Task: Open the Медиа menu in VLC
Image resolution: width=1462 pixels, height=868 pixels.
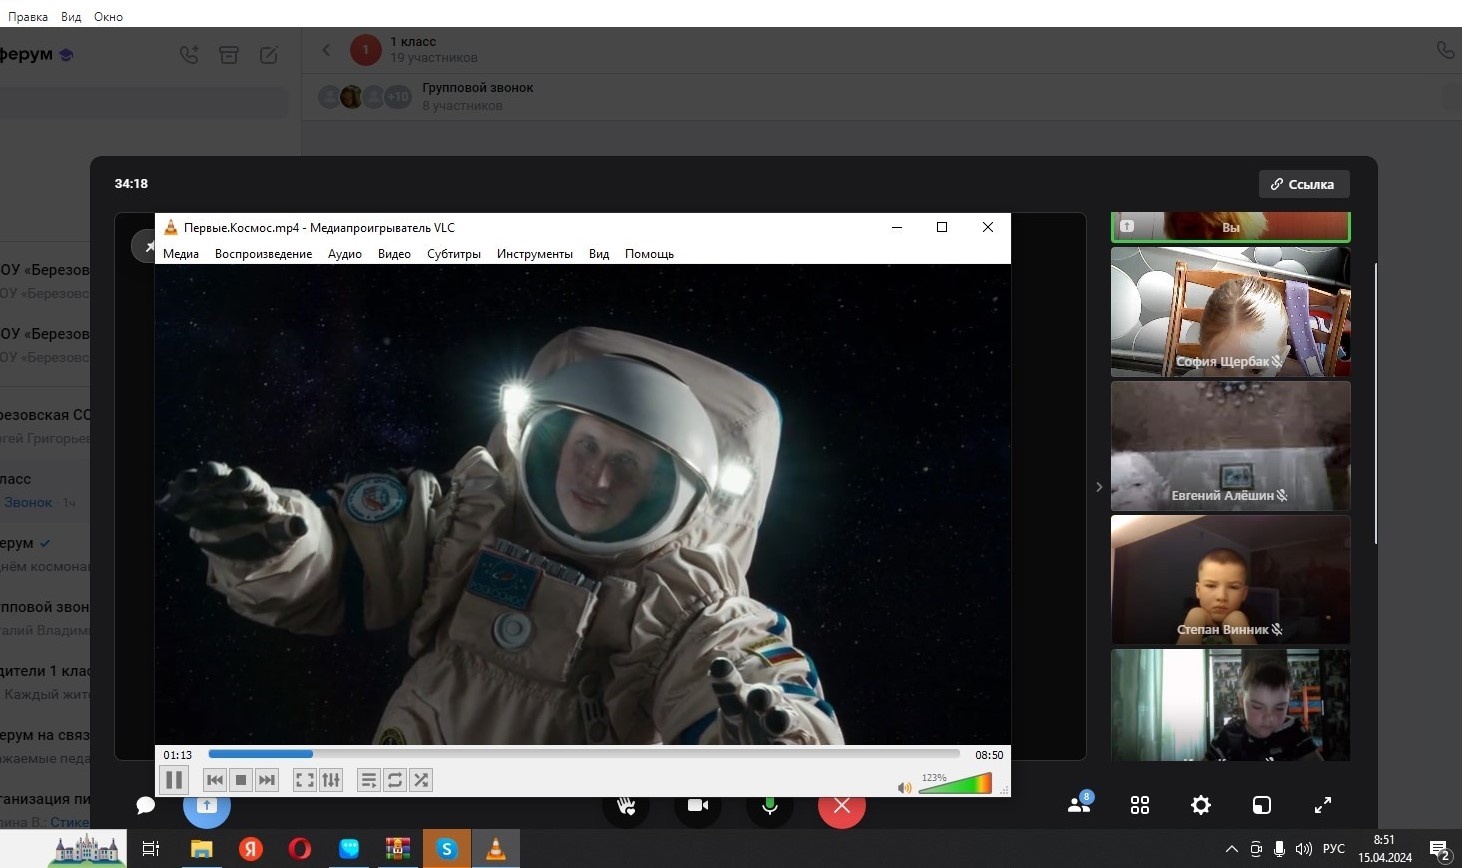Action: tap(181, 254)
